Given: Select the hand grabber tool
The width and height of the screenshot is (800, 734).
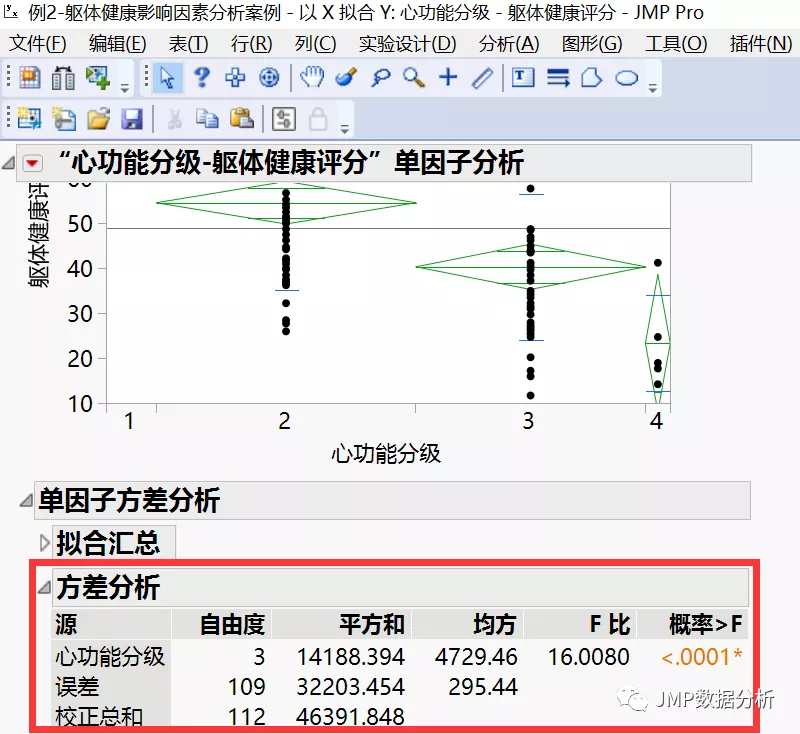Looking at the screenshot, I should (312, 78).
